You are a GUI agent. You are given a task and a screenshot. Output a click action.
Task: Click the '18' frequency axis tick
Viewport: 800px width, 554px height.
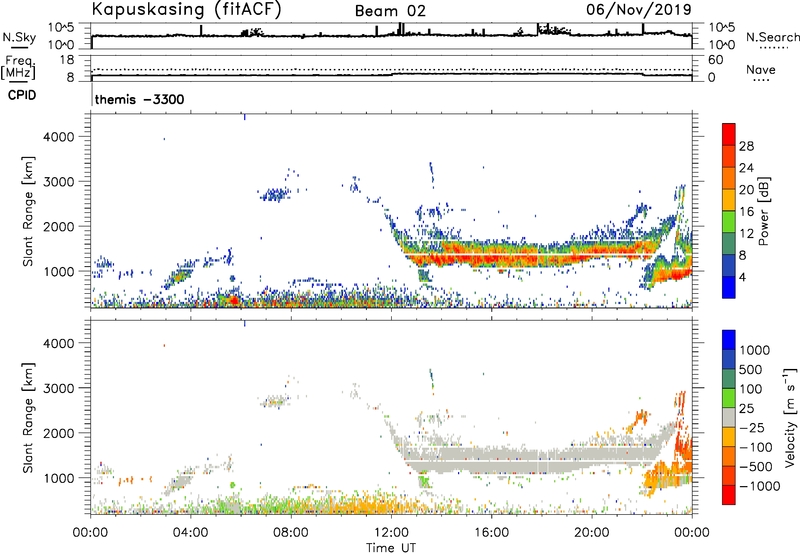click(67, 60)
